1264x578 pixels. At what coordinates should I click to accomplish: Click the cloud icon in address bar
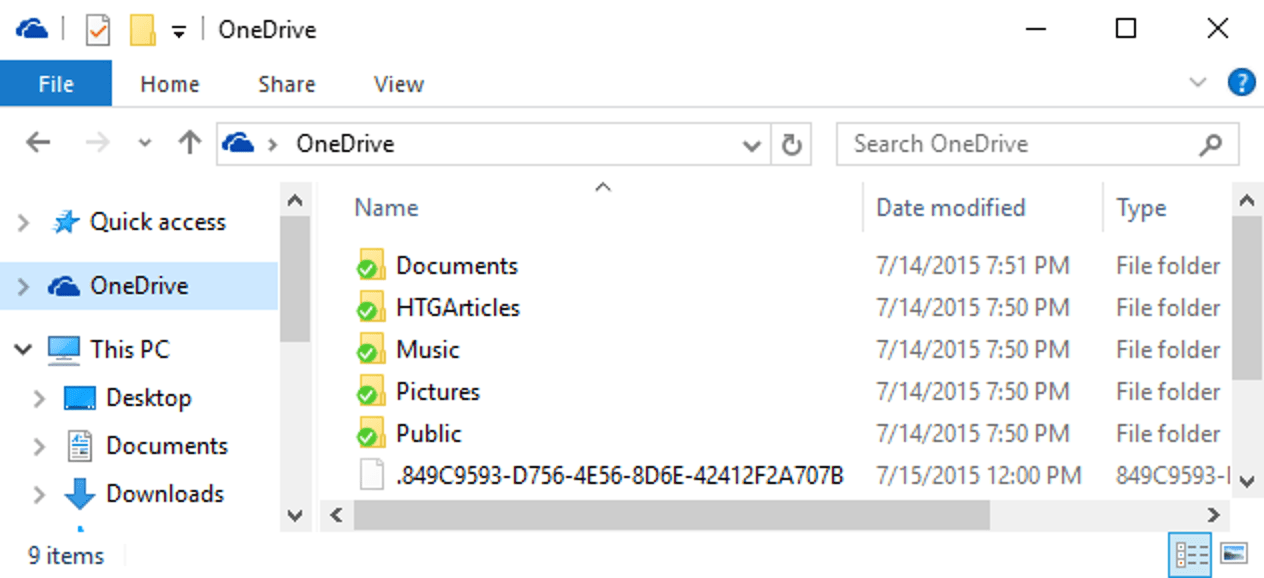pyautogui.click(x=238, y=143)
